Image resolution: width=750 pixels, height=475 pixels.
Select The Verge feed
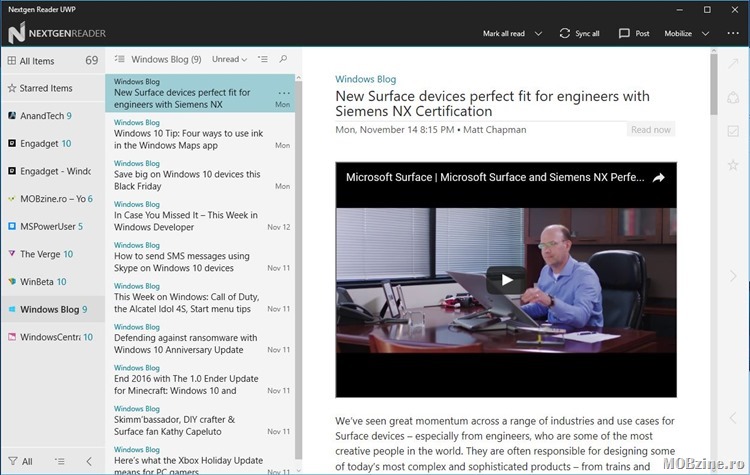[43, 254]
